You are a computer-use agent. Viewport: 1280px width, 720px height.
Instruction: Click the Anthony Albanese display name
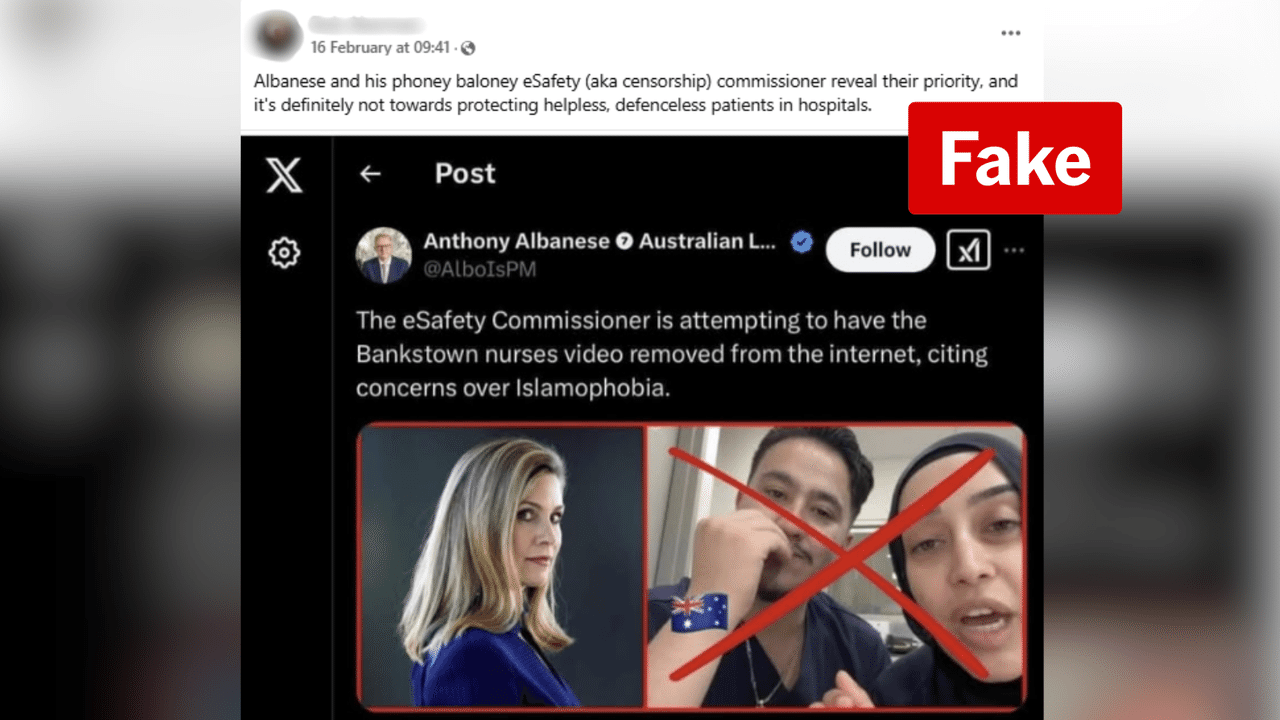click(x=516, y=241)
